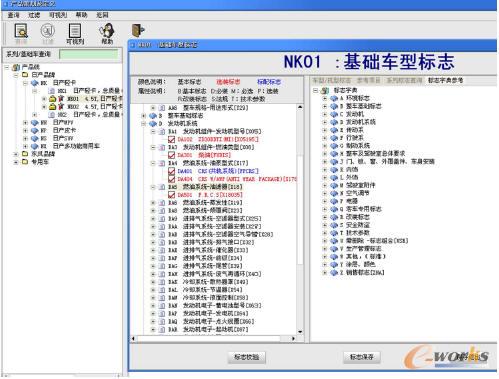Image resolution: width=499 pixels, height=379 pixels.
Task: Expand E 传动系 in the dictionary tree
Action: pos(325,130)
